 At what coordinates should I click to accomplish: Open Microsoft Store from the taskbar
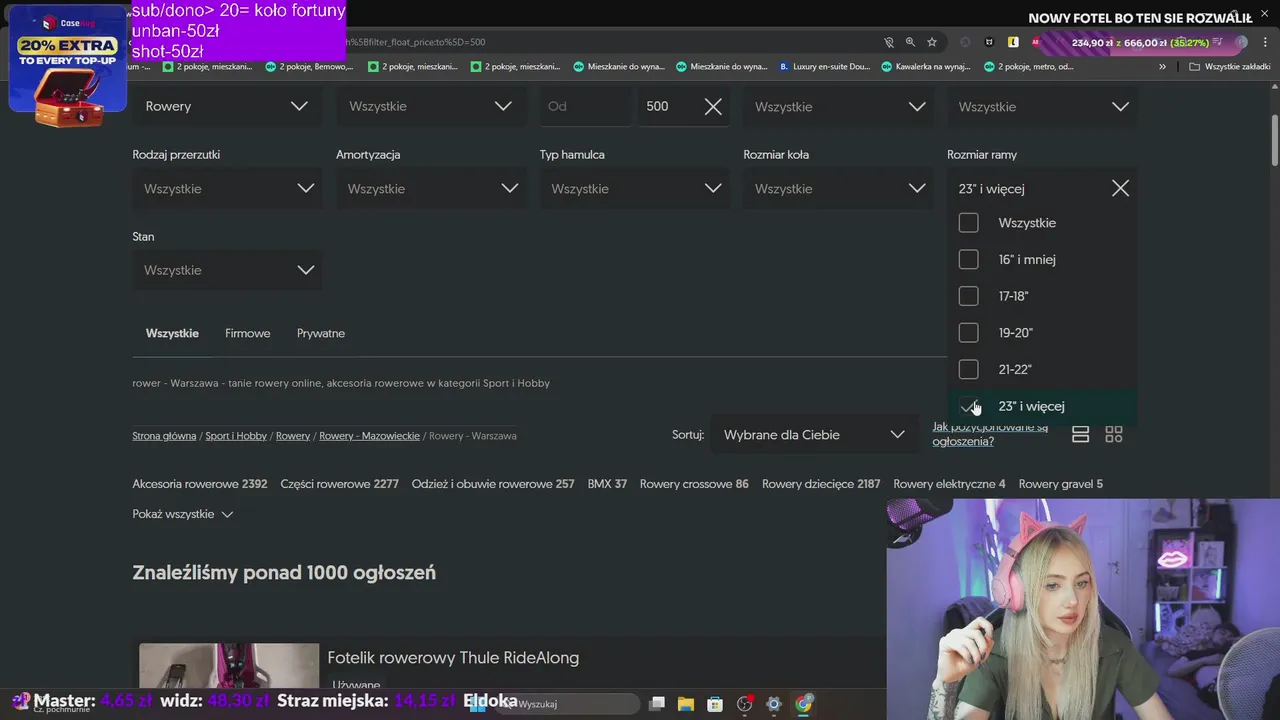(x=715, y=704)
